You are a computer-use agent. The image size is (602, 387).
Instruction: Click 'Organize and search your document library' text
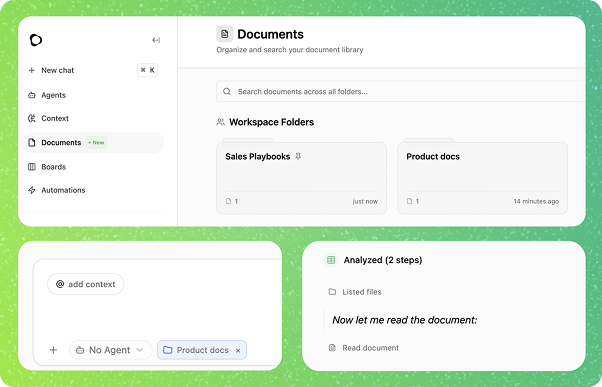(x=290, y=50)
